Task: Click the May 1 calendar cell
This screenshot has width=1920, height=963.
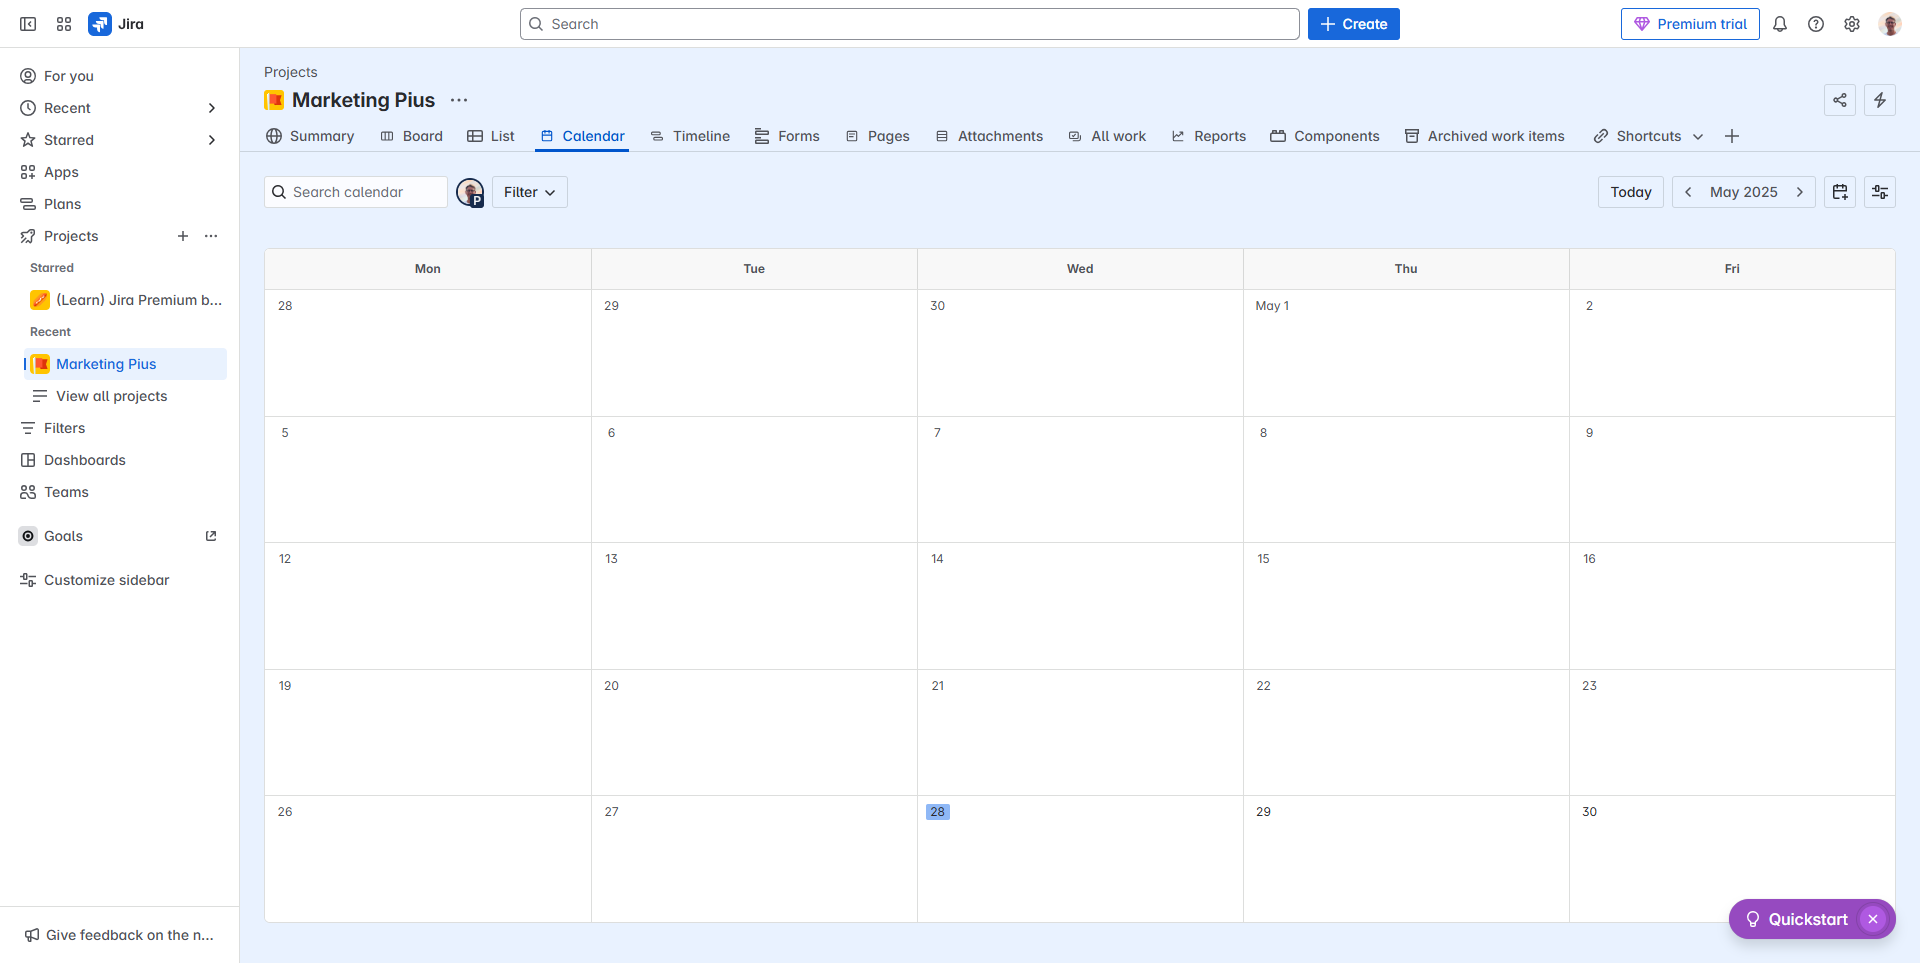Action: tap(1406, 353)
